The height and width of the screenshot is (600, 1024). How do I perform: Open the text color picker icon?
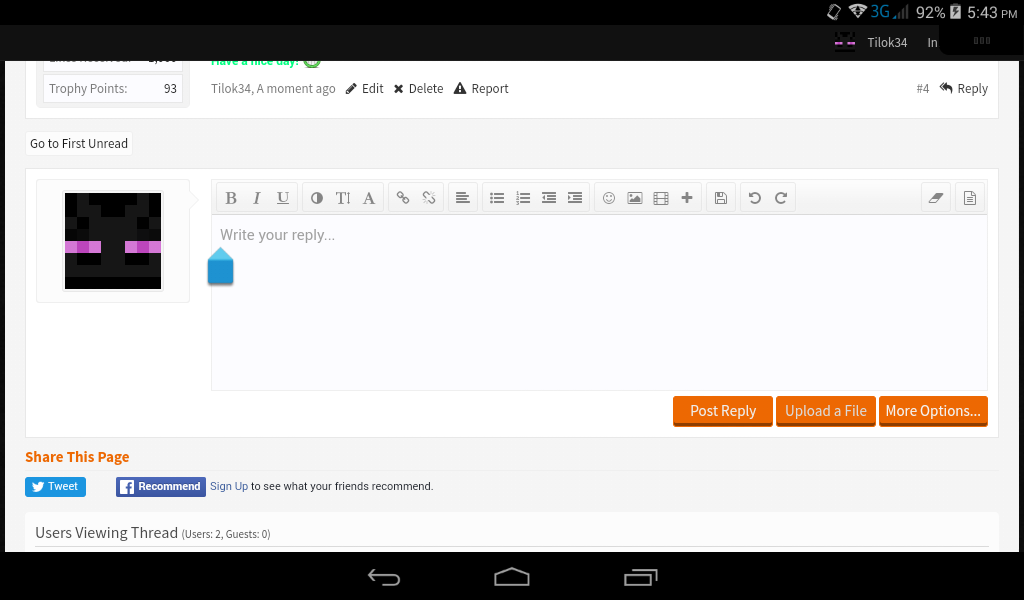coord(317,198)
